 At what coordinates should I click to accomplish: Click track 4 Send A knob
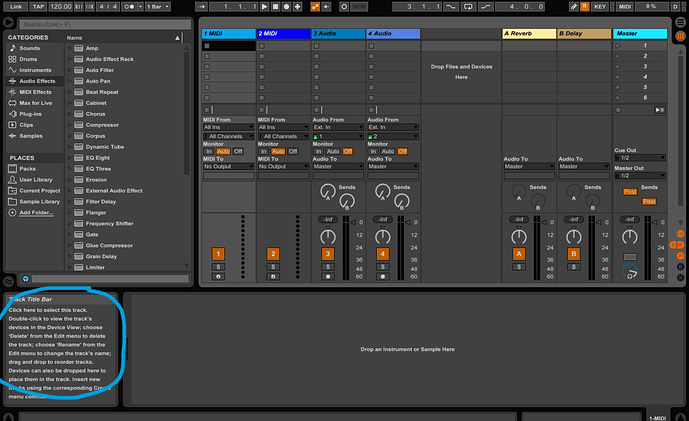[382, 192]
